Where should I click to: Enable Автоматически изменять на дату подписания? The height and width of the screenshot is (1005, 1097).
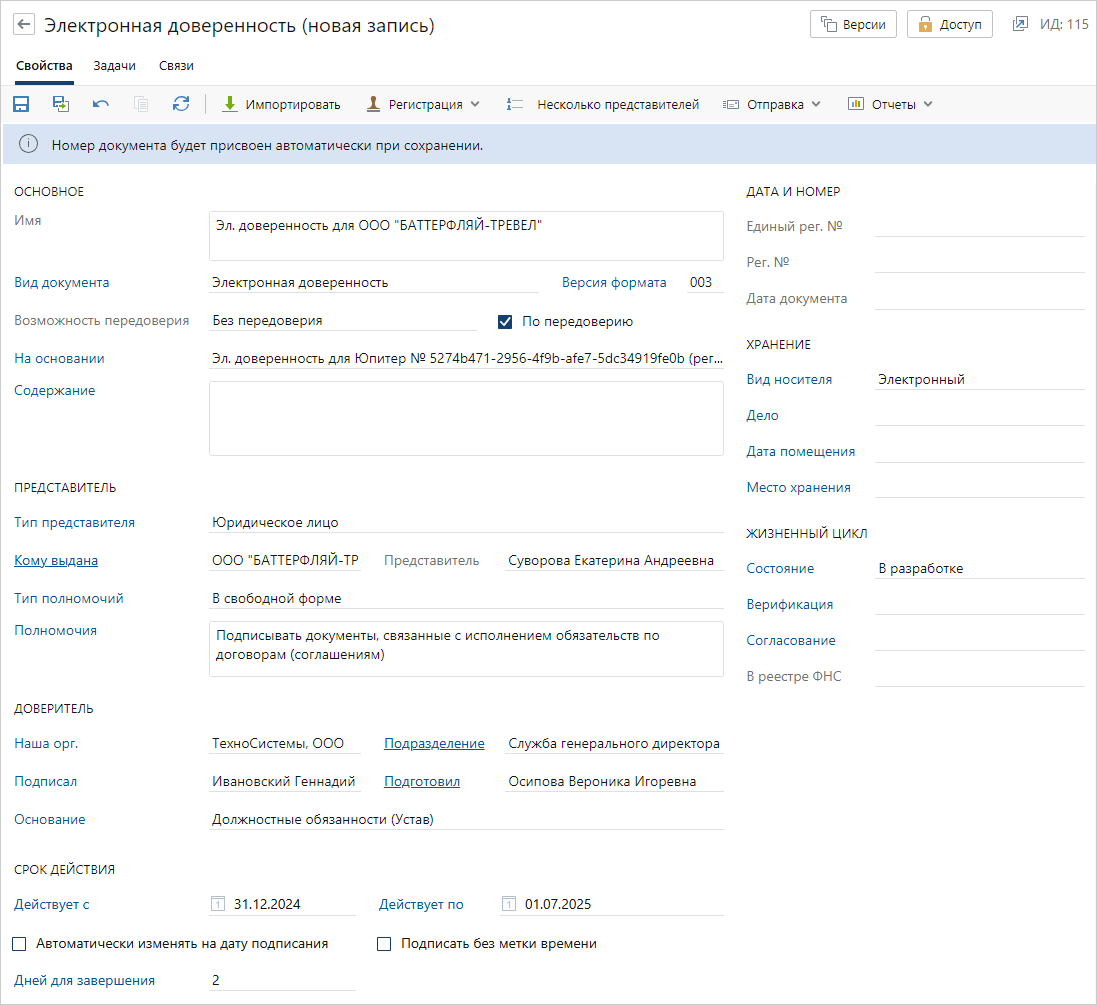pyautogui.click(x=20, y=944)
